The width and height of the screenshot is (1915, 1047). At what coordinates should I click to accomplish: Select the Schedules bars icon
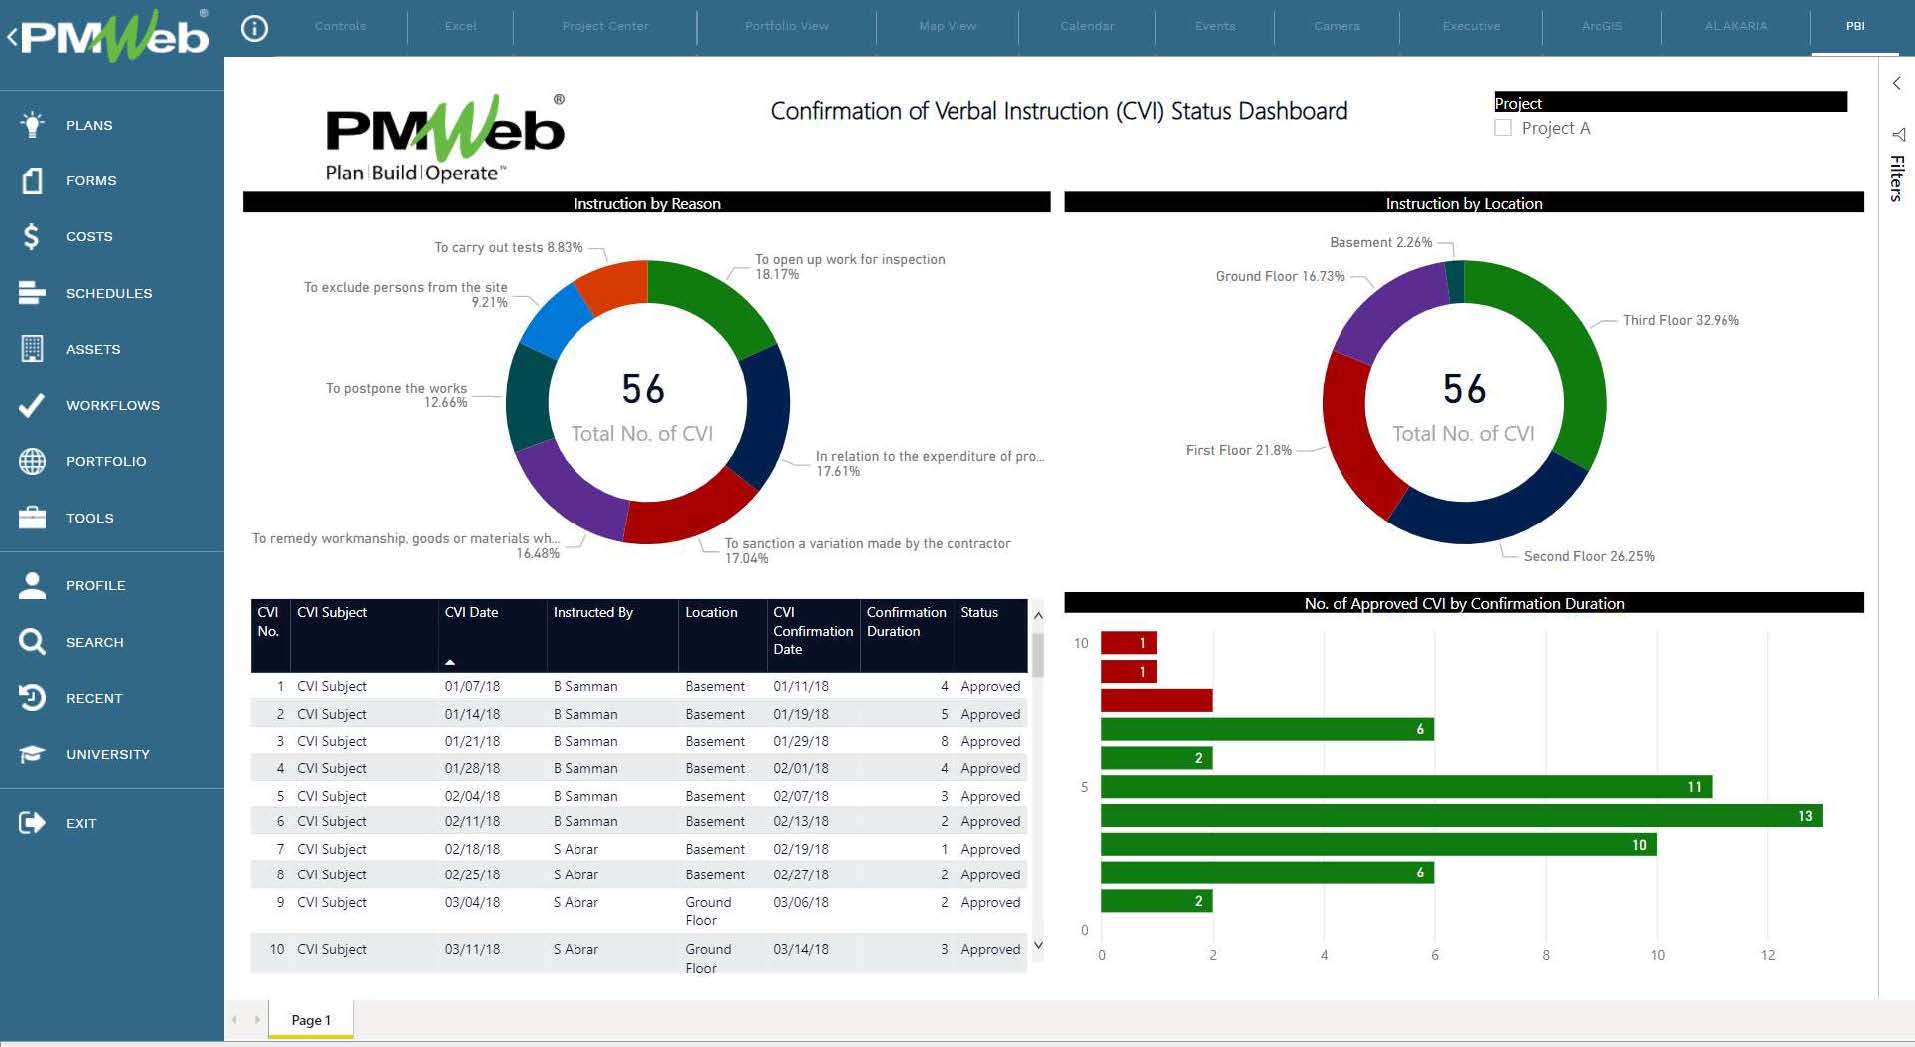coord(32,293)
